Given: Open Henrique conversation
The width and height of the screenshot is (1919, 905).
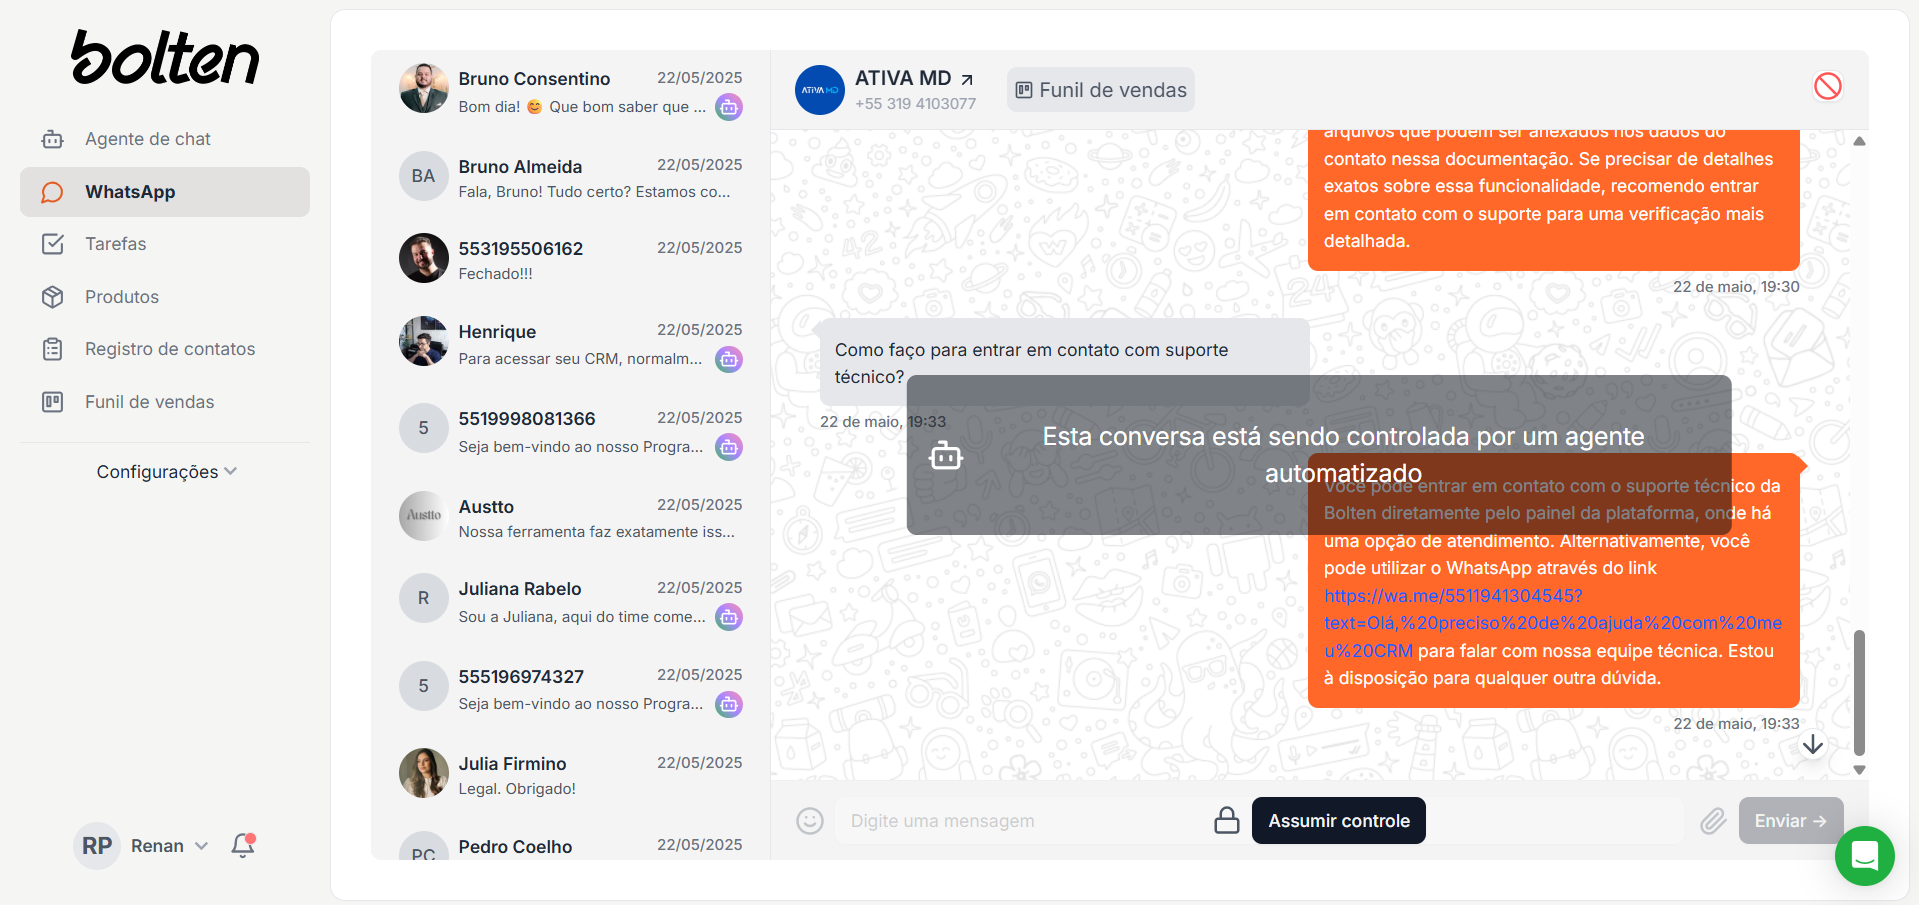Looking at the screenshot, I should coord(571,344).
